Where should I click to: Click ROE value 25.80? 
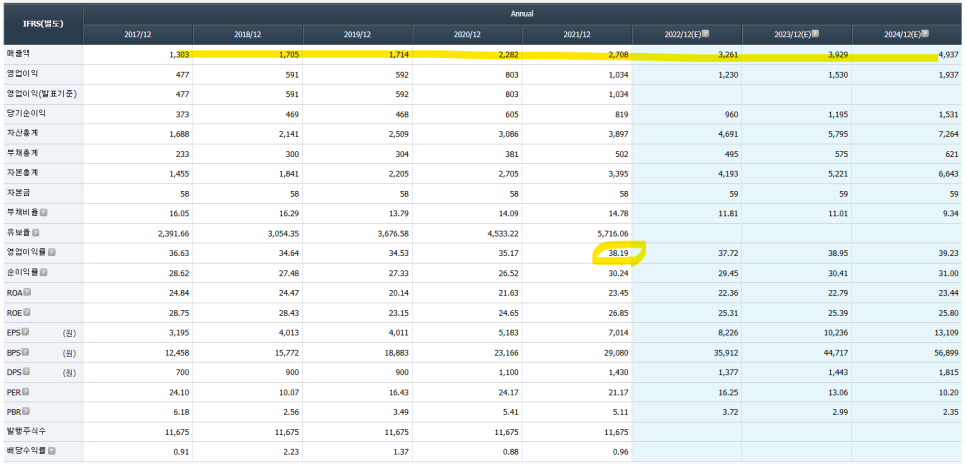(948, 312)
